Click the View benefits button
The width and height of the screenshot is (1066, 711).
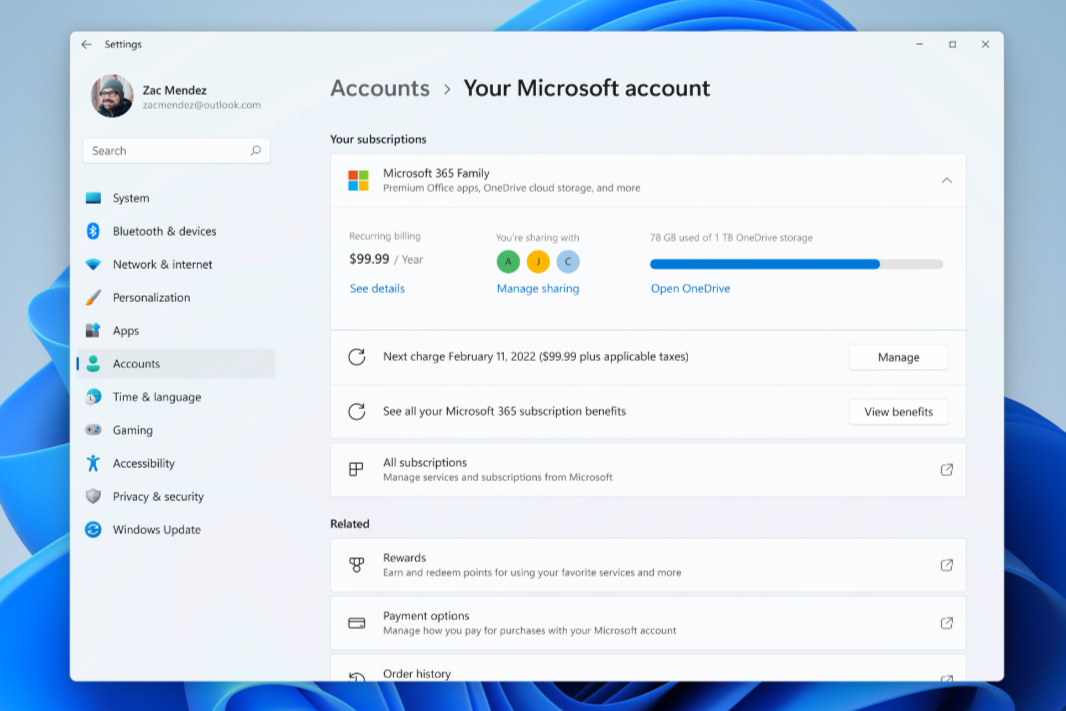[x=898, y=412]
